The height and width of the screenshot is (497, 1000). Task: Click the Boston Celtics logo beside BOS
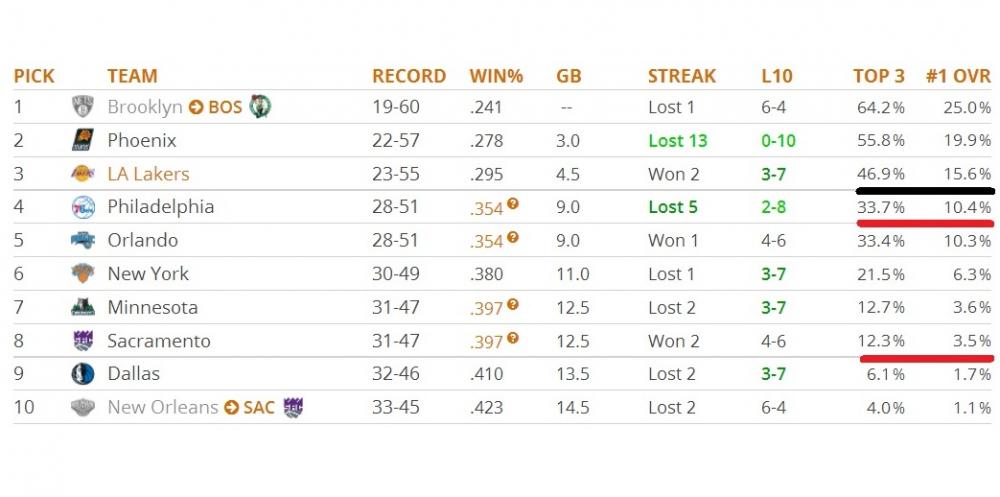coord(261,107)
